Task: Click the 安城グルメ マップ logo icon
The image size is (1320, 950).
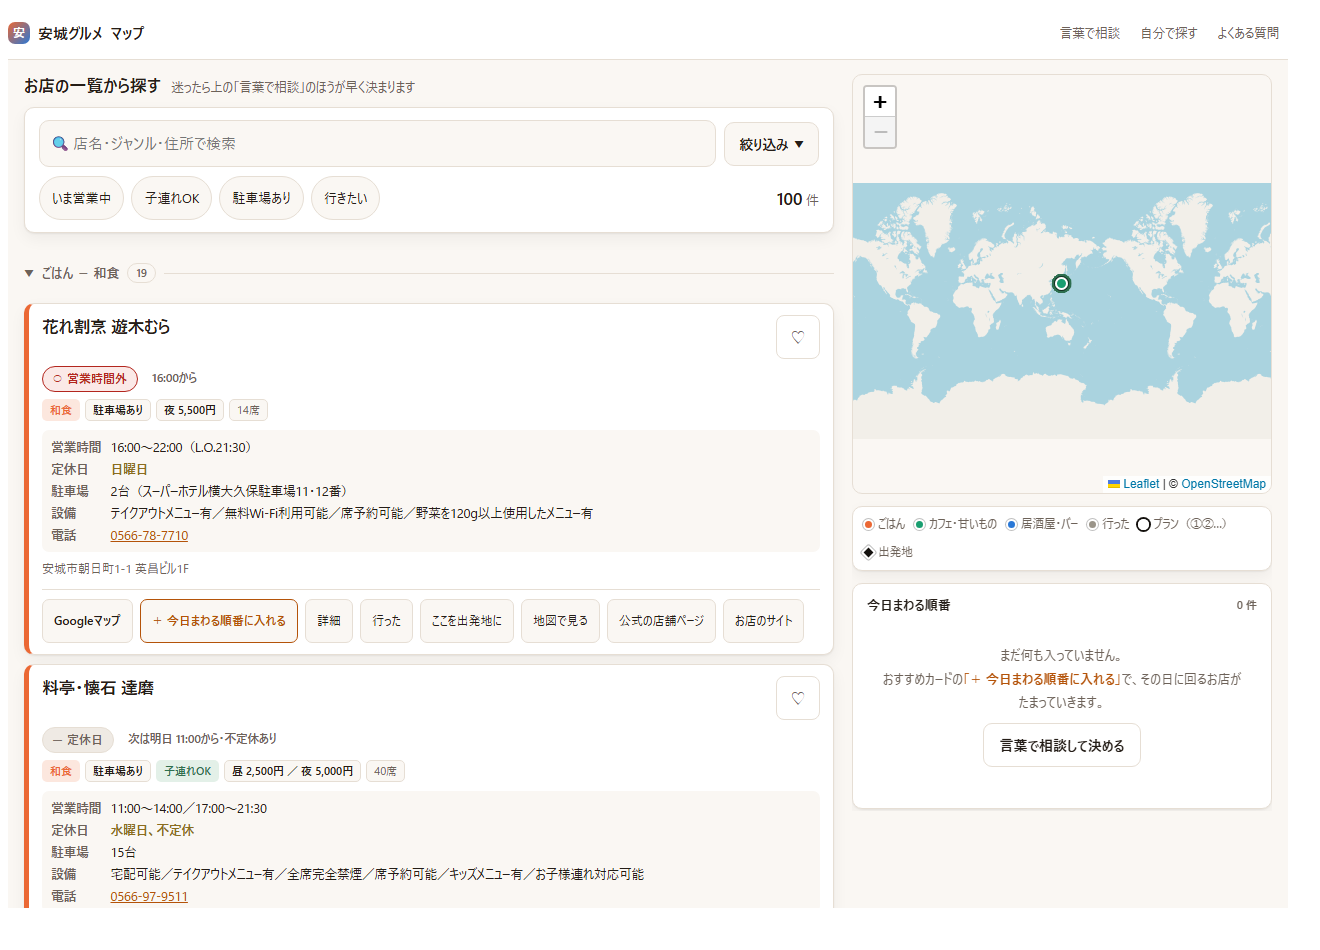Action: click(19, 33)
